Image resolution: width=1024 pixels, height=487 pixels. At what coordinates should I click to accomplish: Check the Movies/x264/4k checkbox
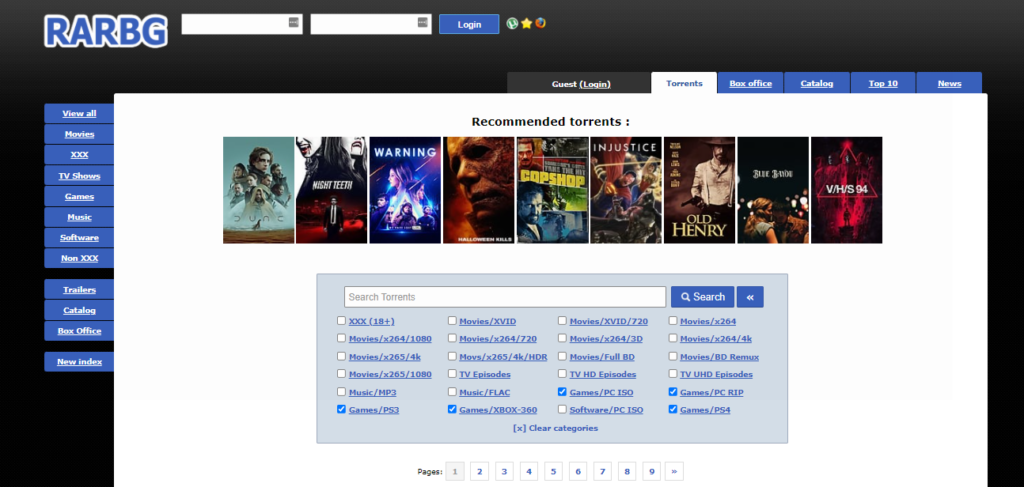pos(673,338)
